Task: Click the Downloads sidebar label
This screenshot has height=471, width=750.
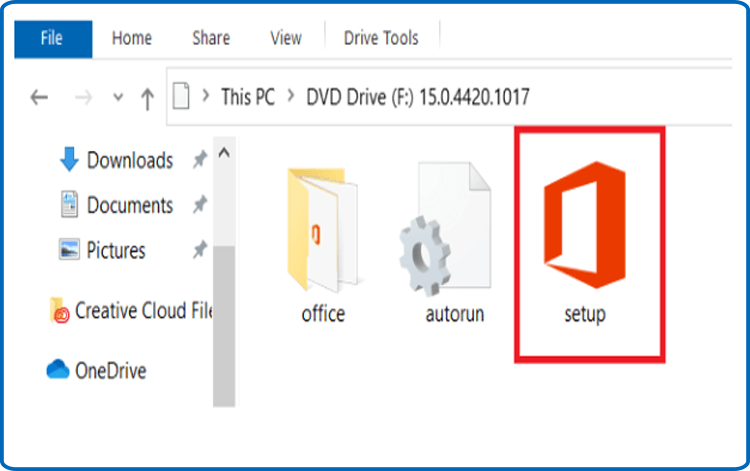Action: pos(130,160)
